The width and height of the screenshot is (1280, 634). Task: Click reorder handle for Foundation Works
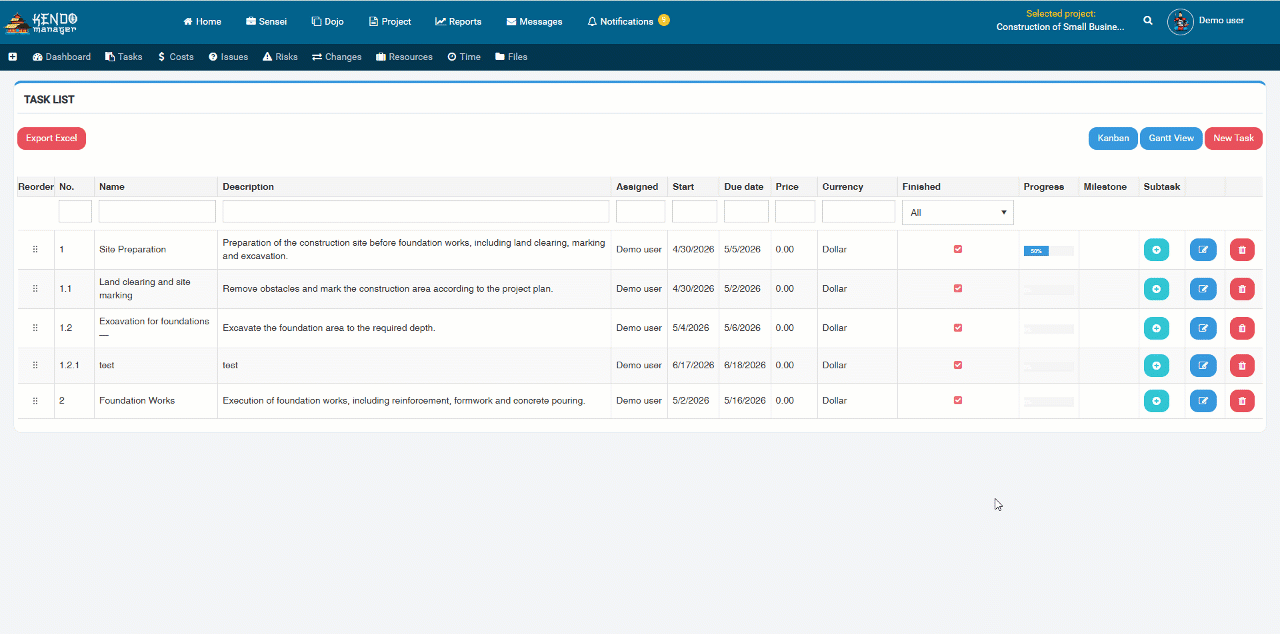[35, 400]
